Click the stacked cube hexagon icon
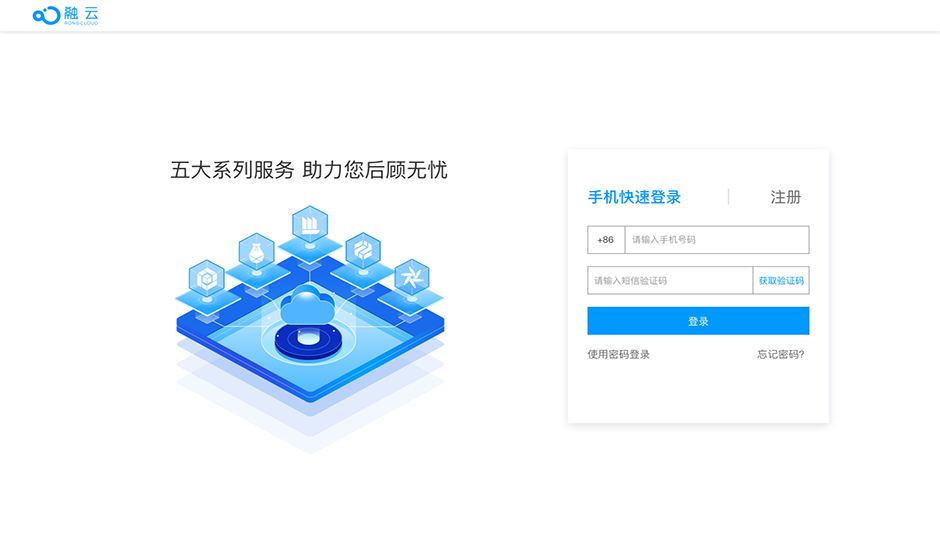Viewport: 940px width, 560px height. tap(207, 278)
